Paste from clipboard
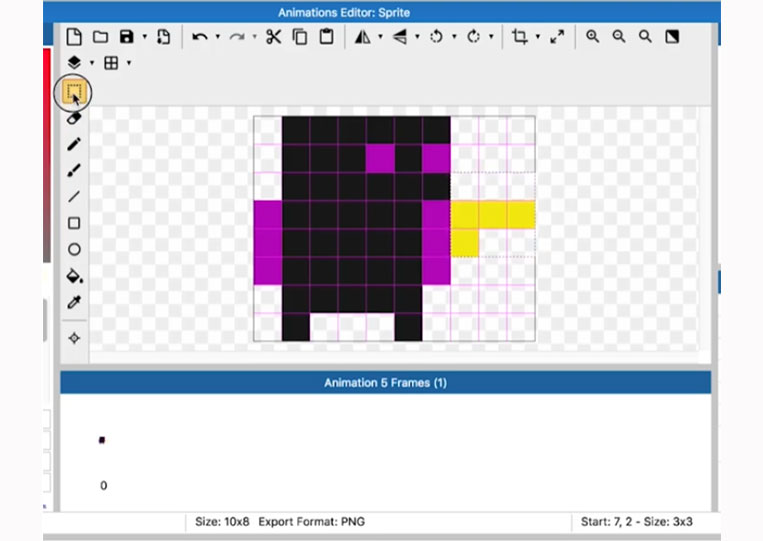The height and width of the screenshot is (541, 763). tap(326, 36)
